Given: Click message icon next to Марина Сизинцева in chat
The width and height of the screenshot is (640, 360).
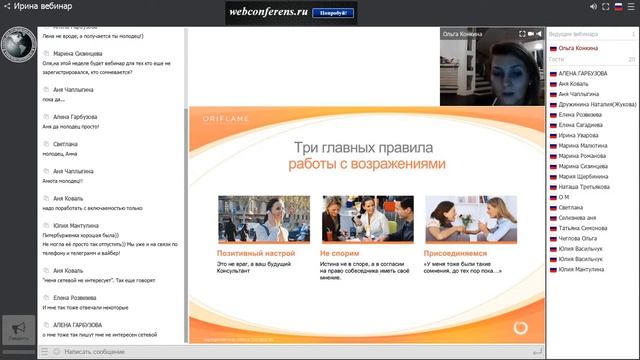Looking at the screenshot, I should click(x=46, y=53).
